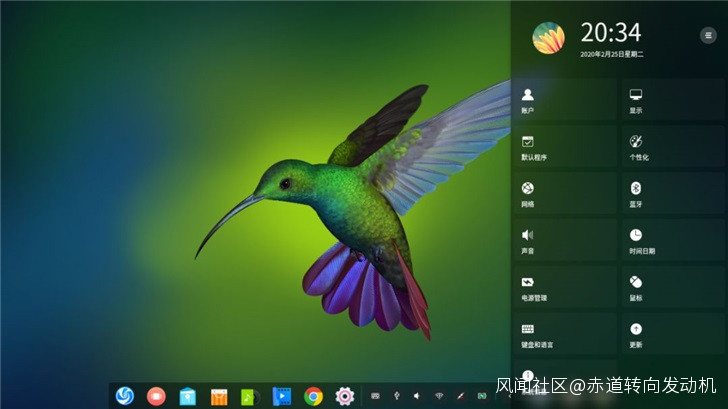Click the USB device tray icon
Image resolution: width=728 pixels, height=409 pixels.
click(396, 396)
